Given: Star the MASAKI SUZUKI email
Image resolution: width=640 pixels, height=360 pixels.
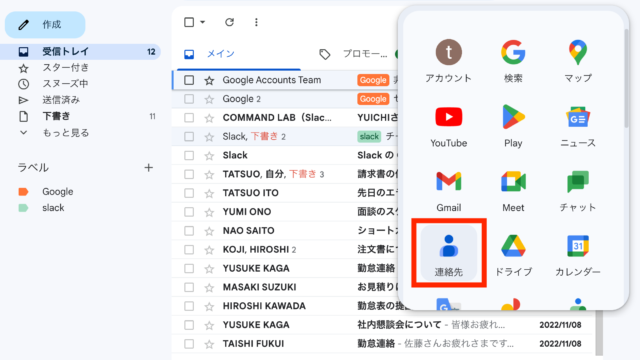Looking at the screenshot, I should coord(209,288).
